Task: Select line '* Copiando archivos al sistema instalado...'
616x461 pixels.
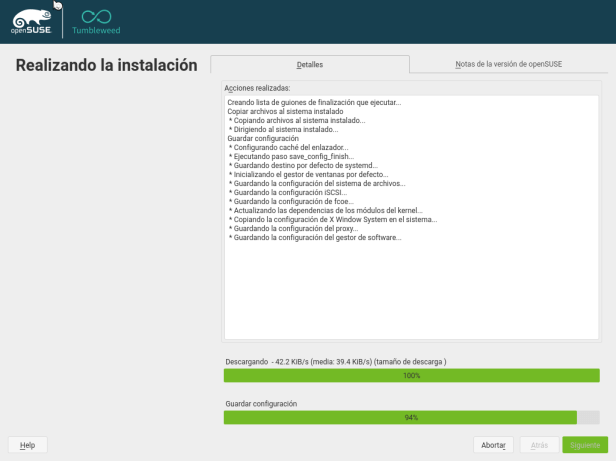Action: tap(297, 120)
